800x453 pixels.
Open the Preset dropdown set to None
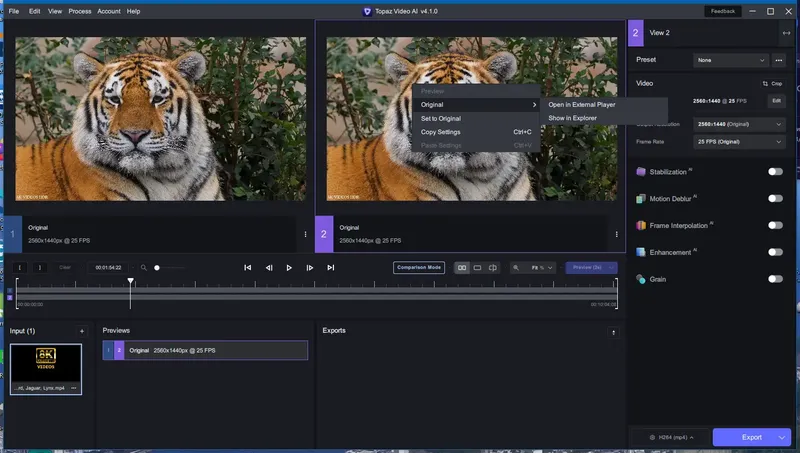tap(731, 60)
